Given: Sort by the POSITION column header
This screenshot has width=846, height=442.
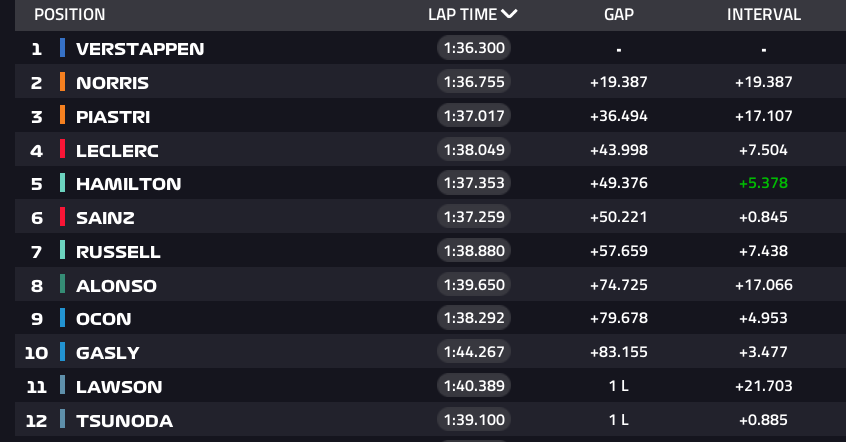Looking at the screenshot, I should tap(70, 15).
